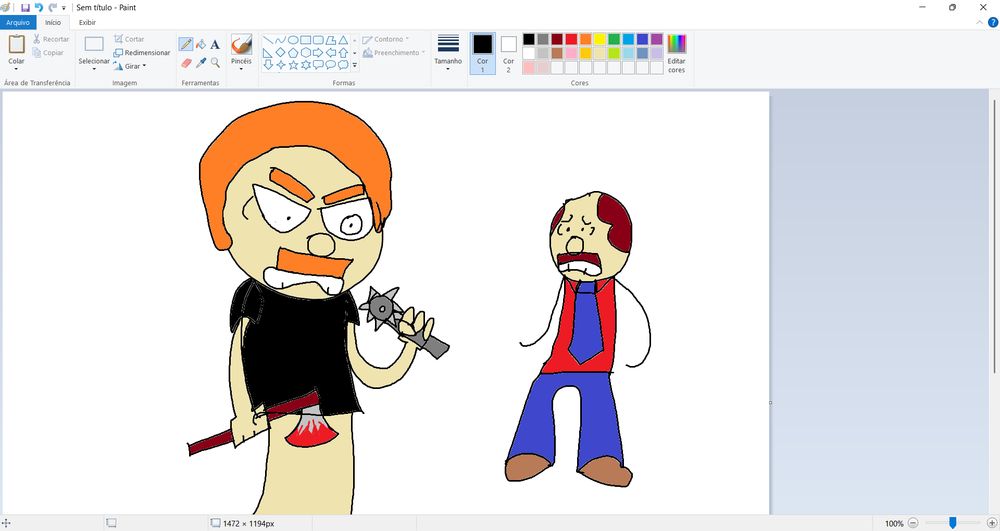Expand the full shapes gallery

point(355,64)
